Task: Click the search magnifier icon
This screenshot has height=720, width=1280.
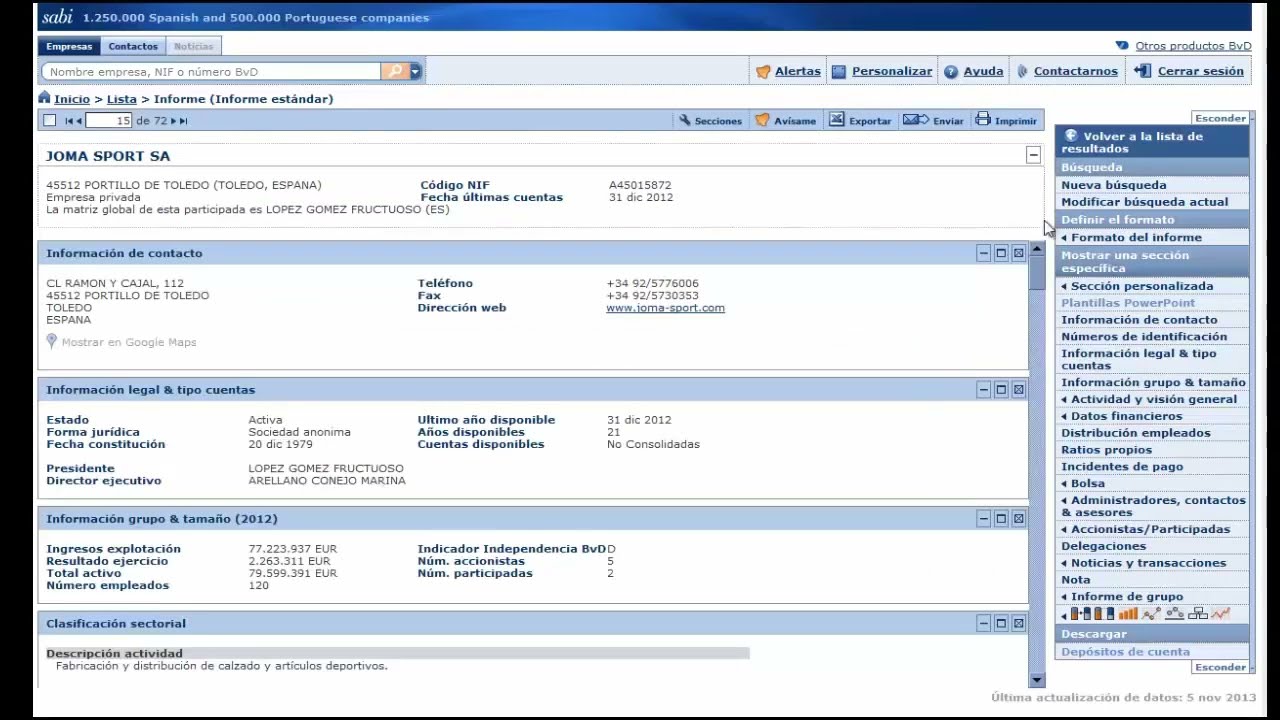Action: 394,71
